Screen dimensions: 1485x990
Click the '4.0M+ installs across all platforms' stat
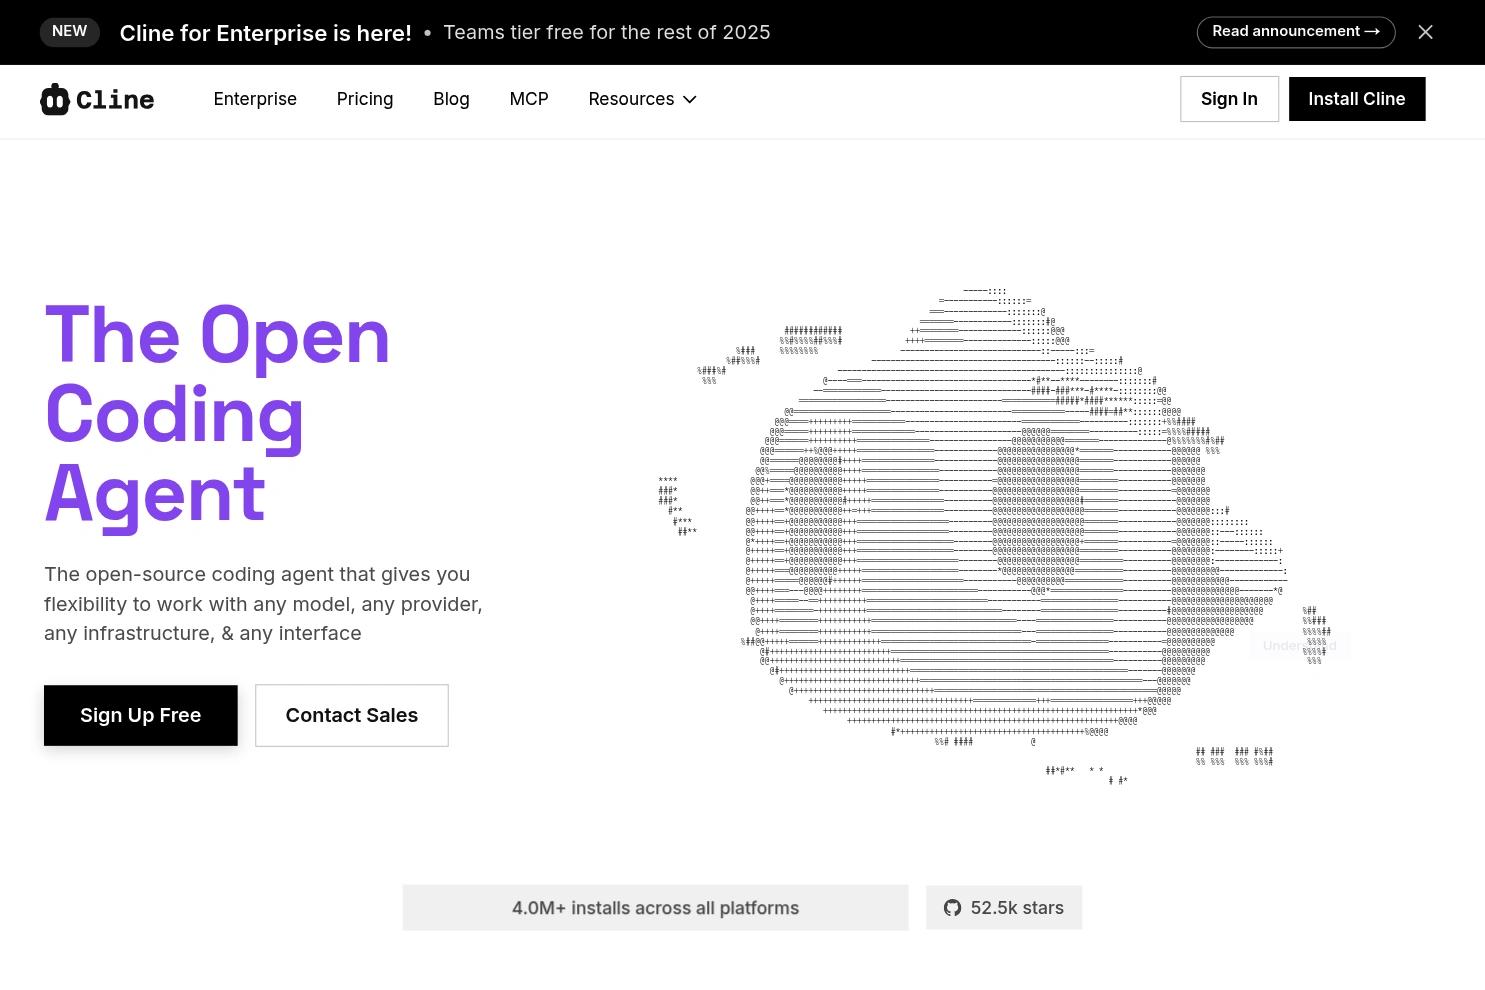click(656, 908)
